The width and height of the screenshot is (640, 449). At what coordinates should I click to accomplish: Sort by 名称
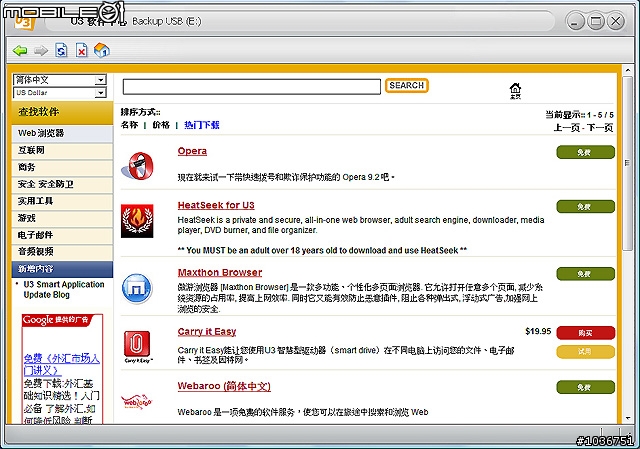(x=129, y=125)
